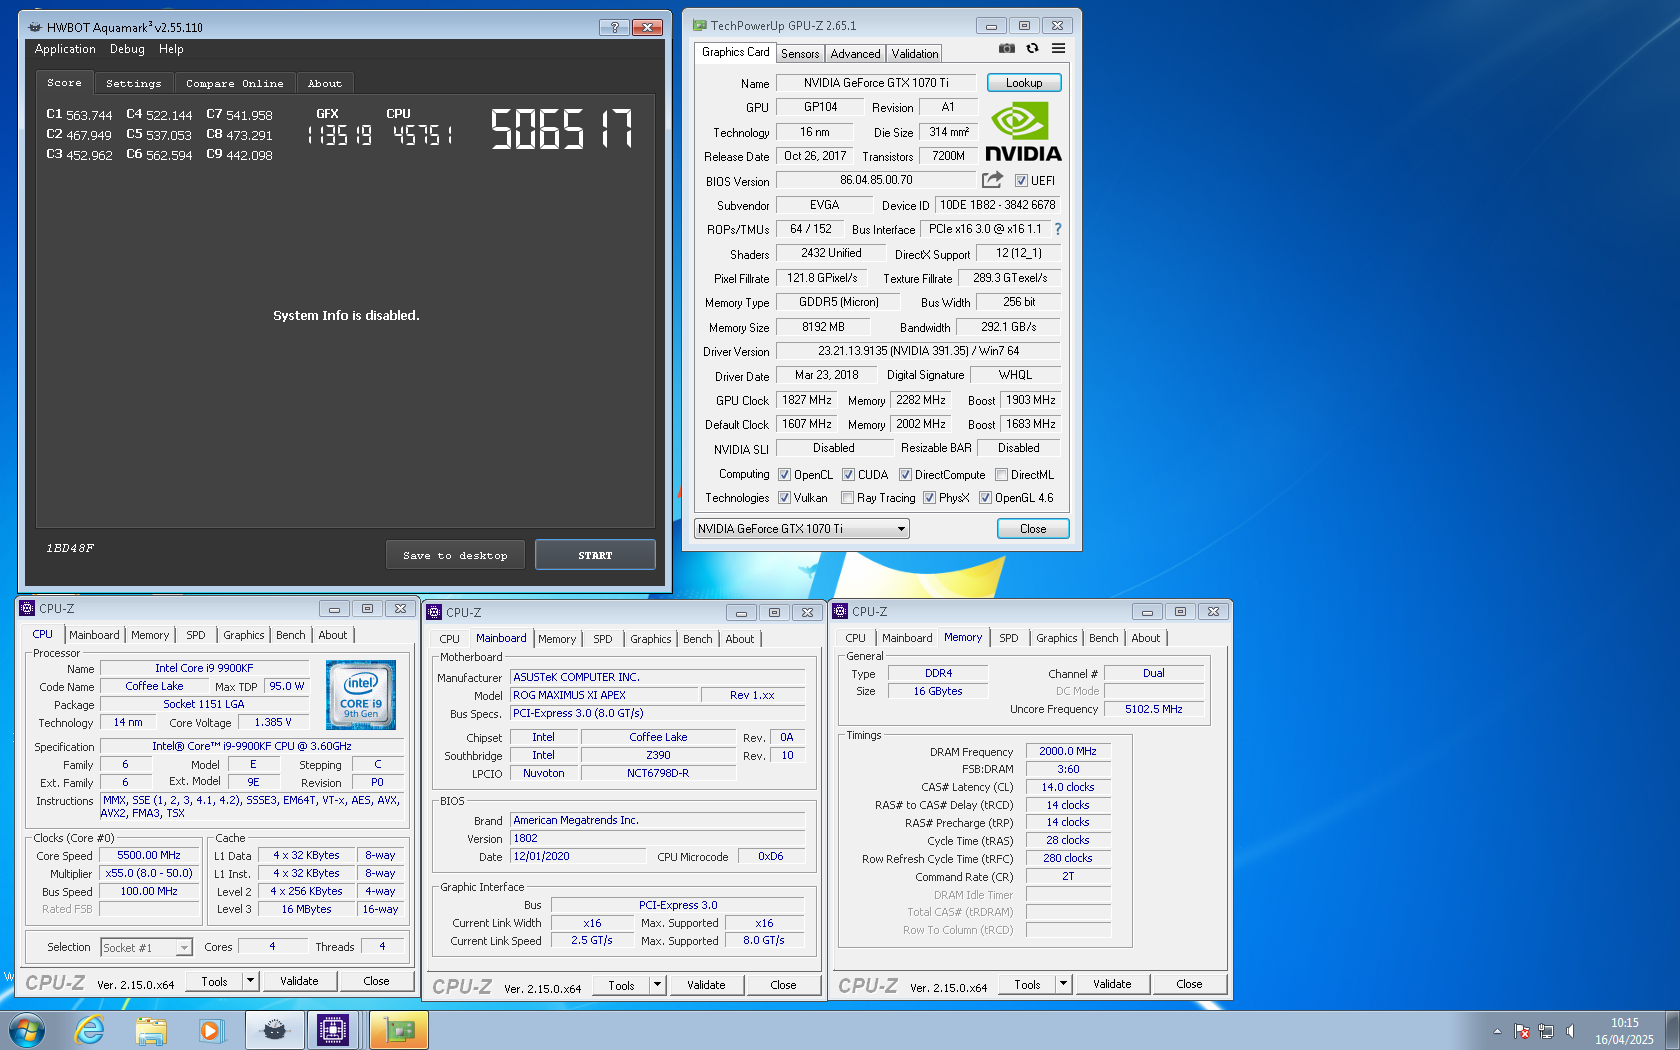Switch to the Compare Online tab
1680x1050 pixels.
point(234,84)
